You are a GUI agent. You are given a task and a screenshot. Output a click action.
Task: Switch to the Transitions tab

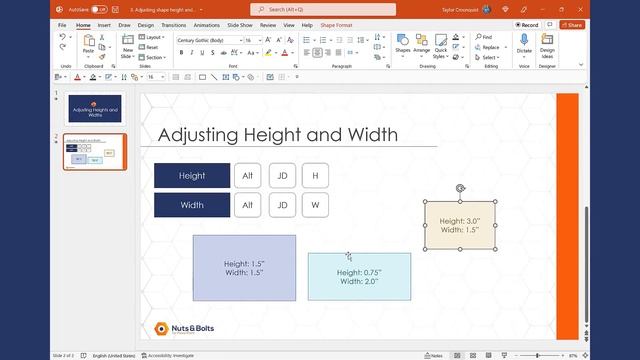tap(173, 25)
